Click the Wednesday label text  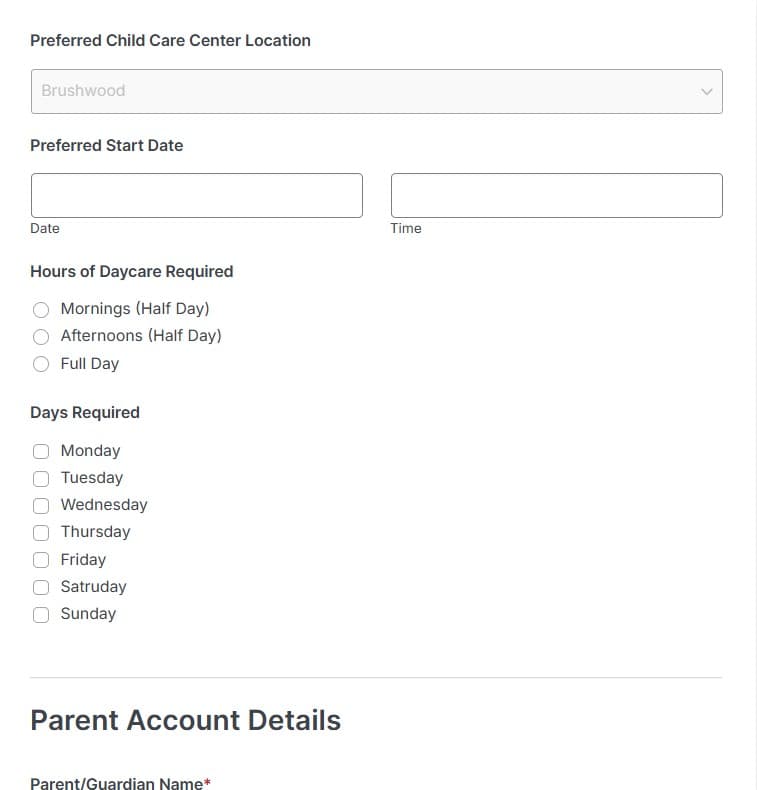click(104, 504)
